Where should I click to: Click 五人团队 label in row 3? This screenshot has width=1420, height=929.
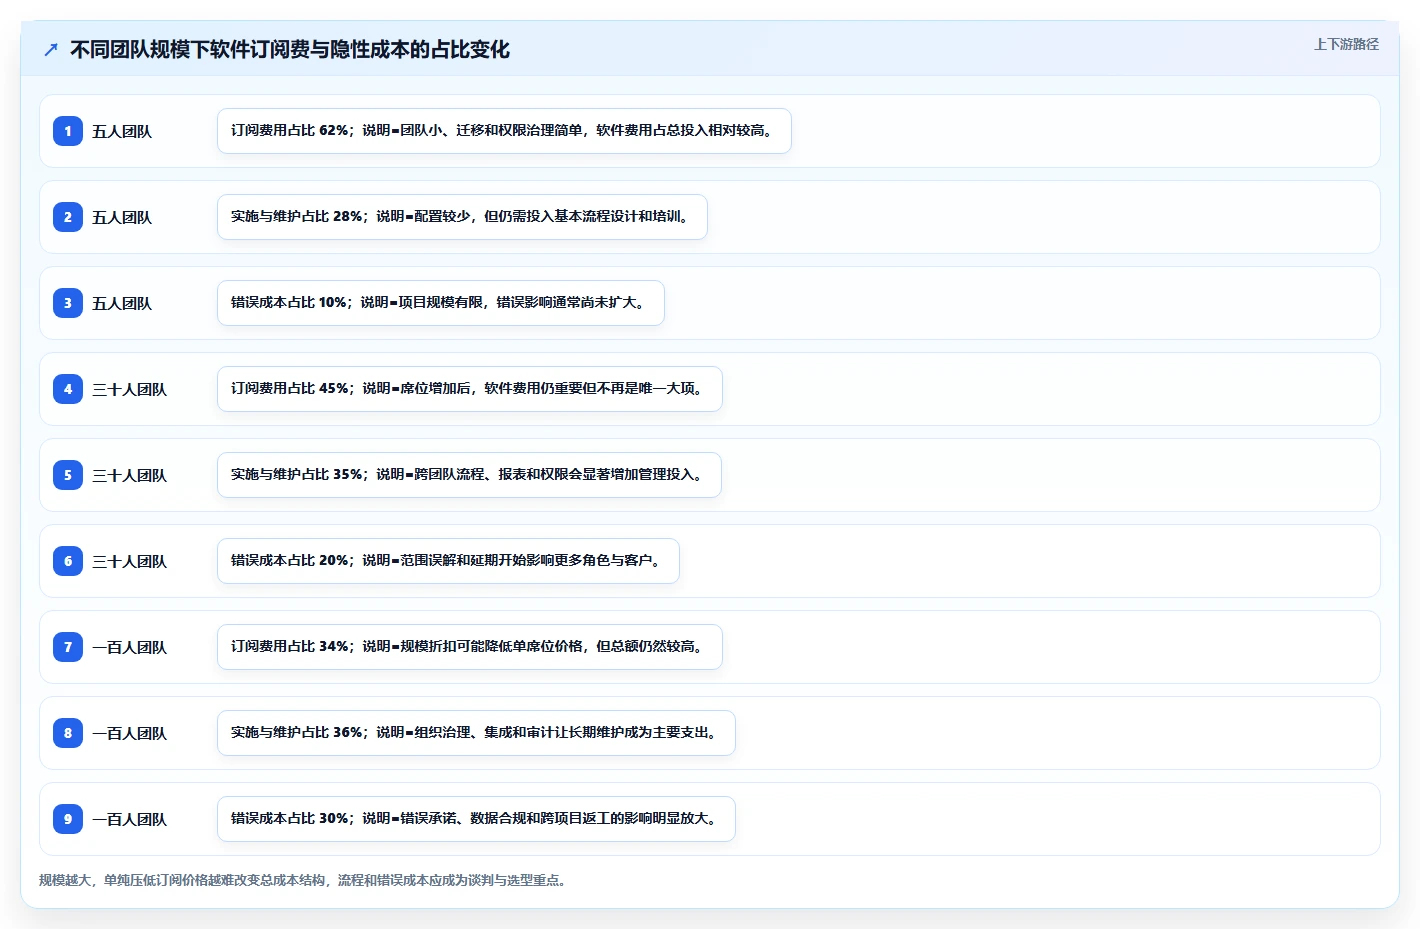[x=122, y=303]
